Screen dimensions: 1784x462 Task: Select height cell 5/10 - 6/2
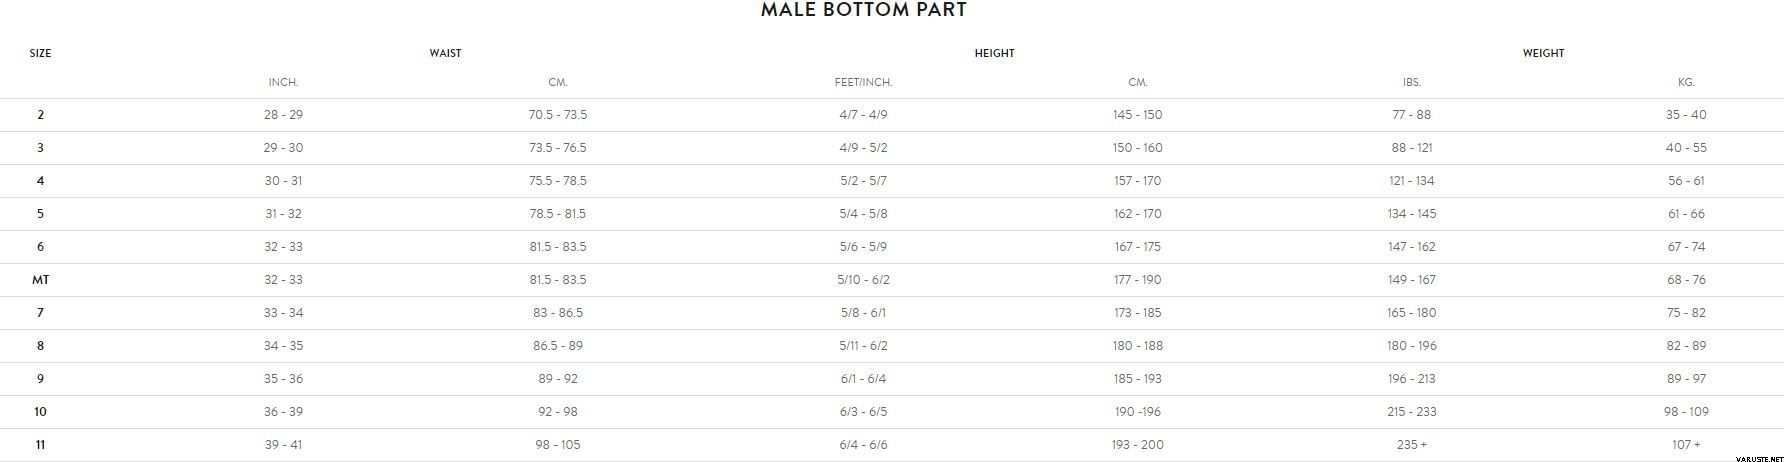pos(863,280)
